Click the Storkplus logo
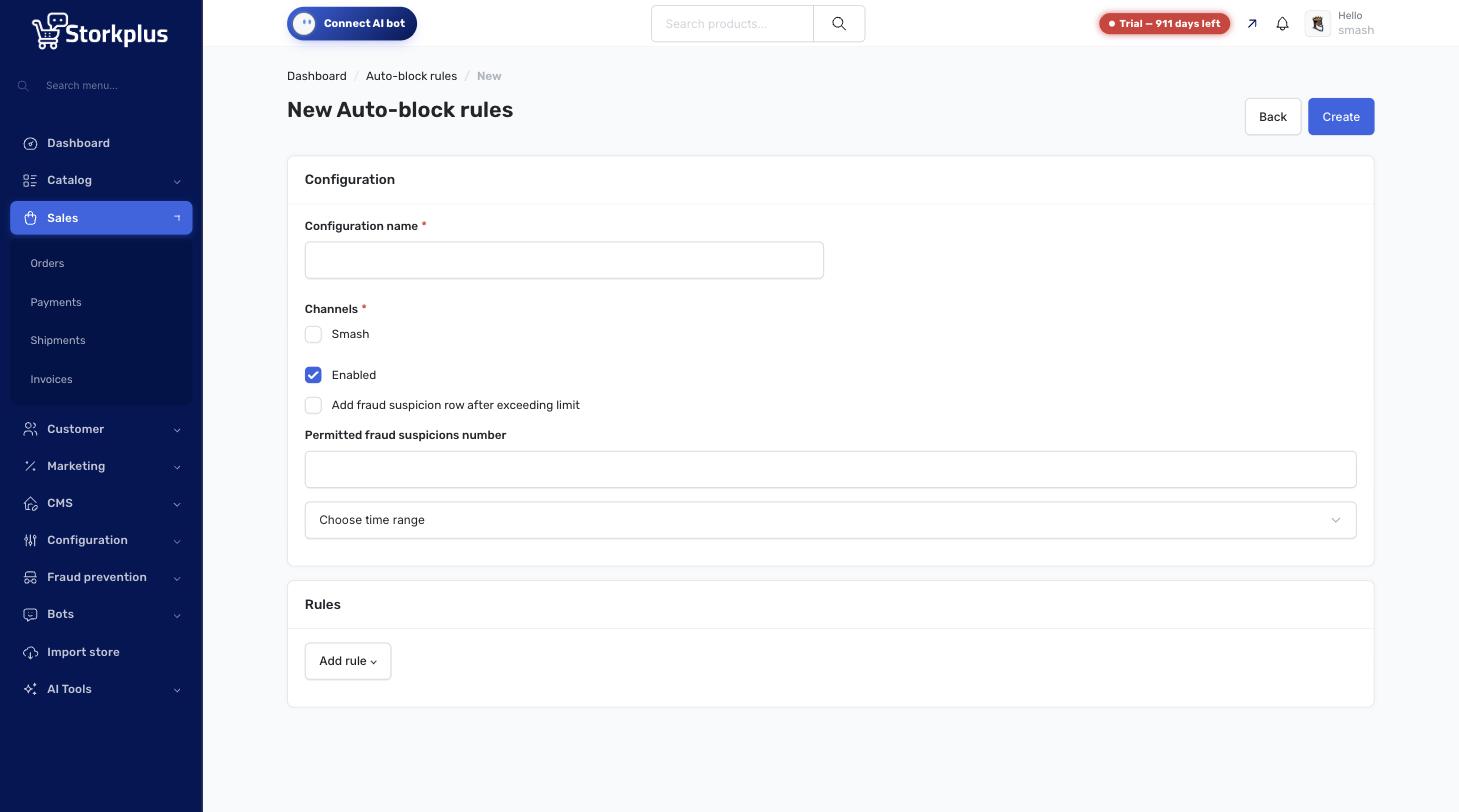 tap(100, 31)
